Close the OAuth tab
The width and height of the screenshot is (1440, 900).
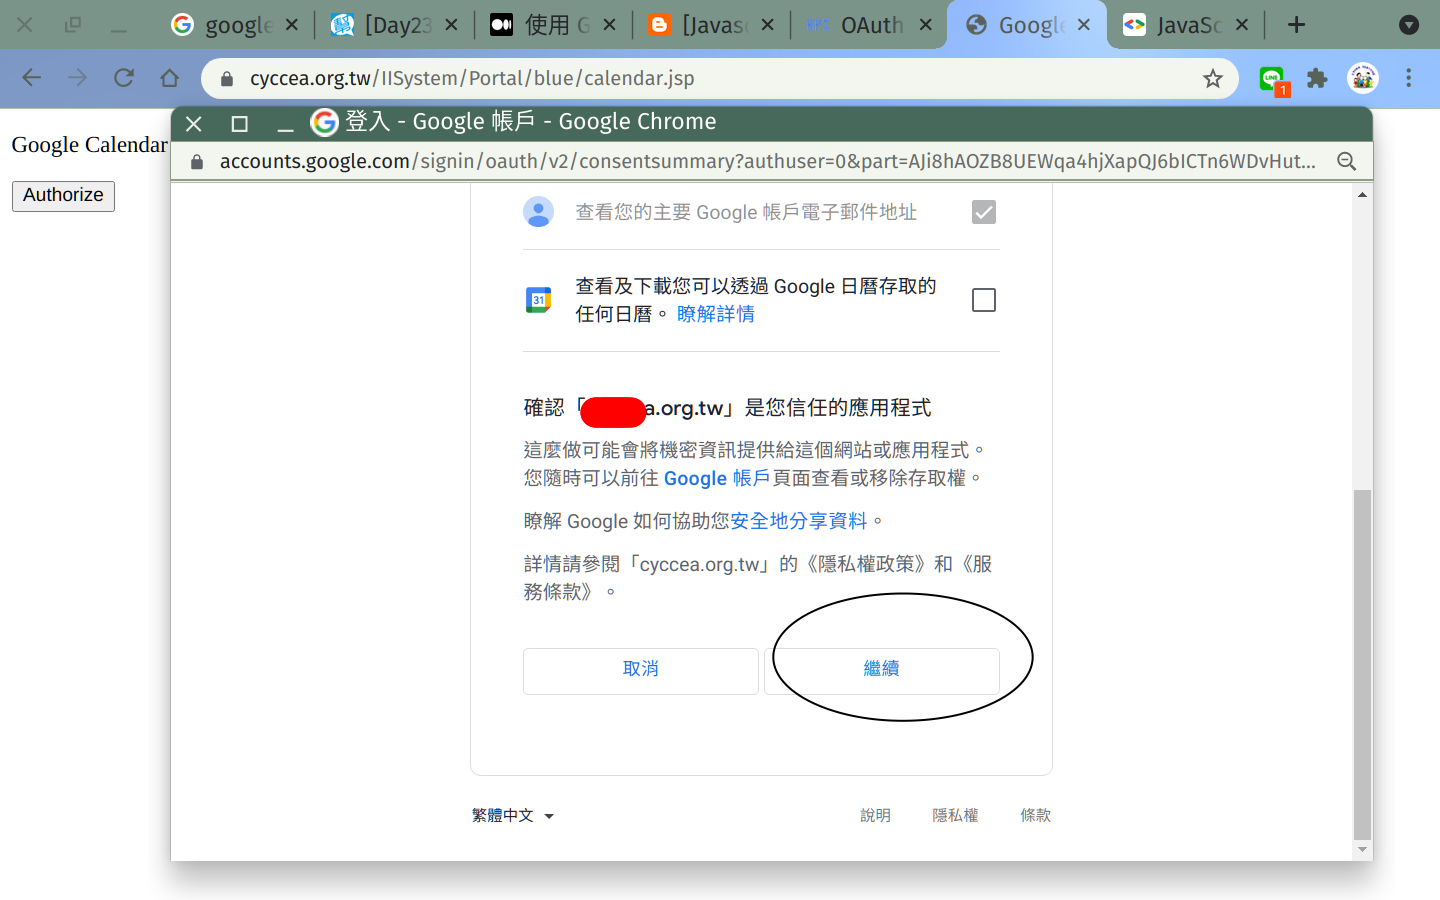[926, 25]
